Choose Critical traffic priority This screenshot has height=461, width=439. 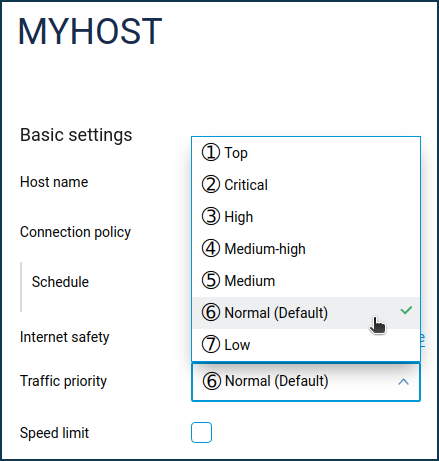(x=306, y=185)
